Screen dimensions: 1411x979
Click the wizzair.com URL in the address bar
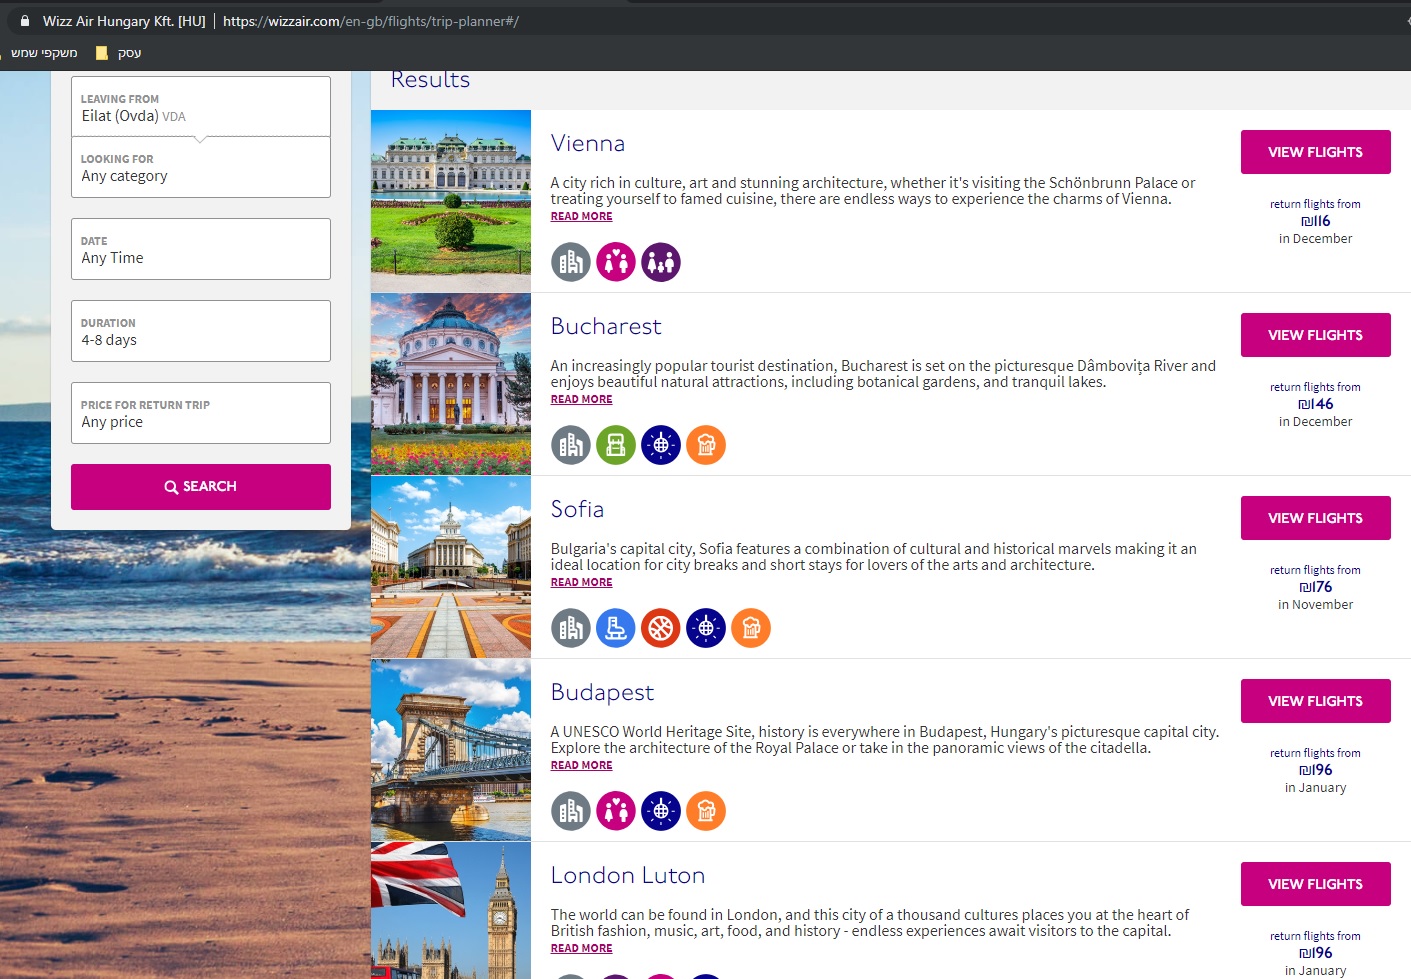(371, 21)
